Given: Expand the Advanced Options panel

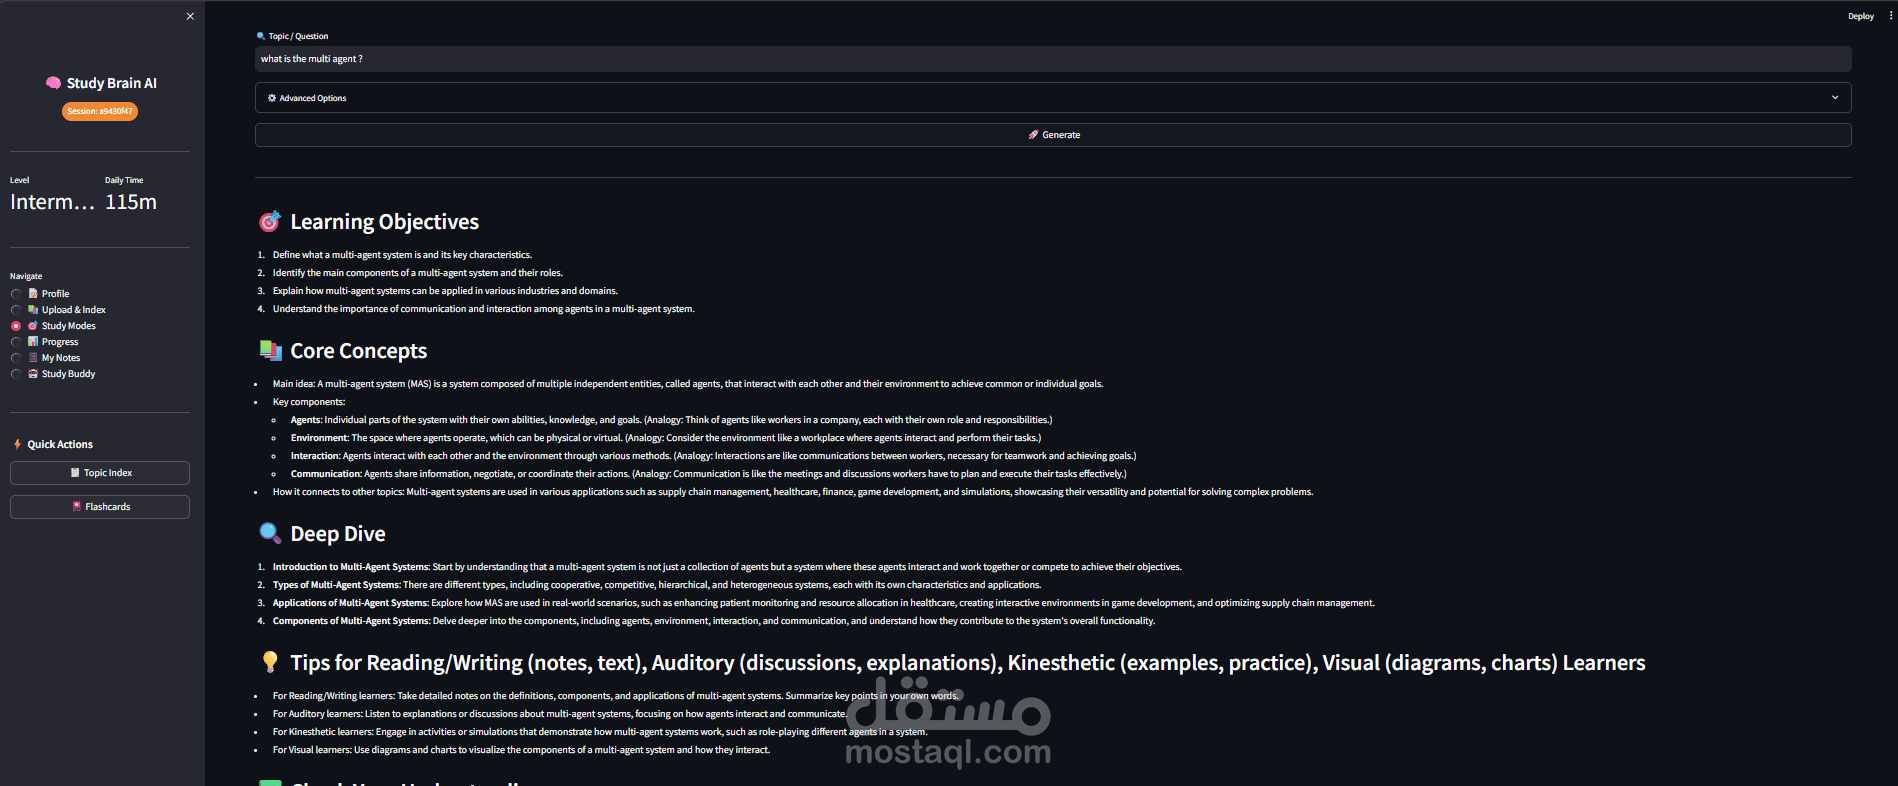Looking at the screenshot, I should 1053,98.
